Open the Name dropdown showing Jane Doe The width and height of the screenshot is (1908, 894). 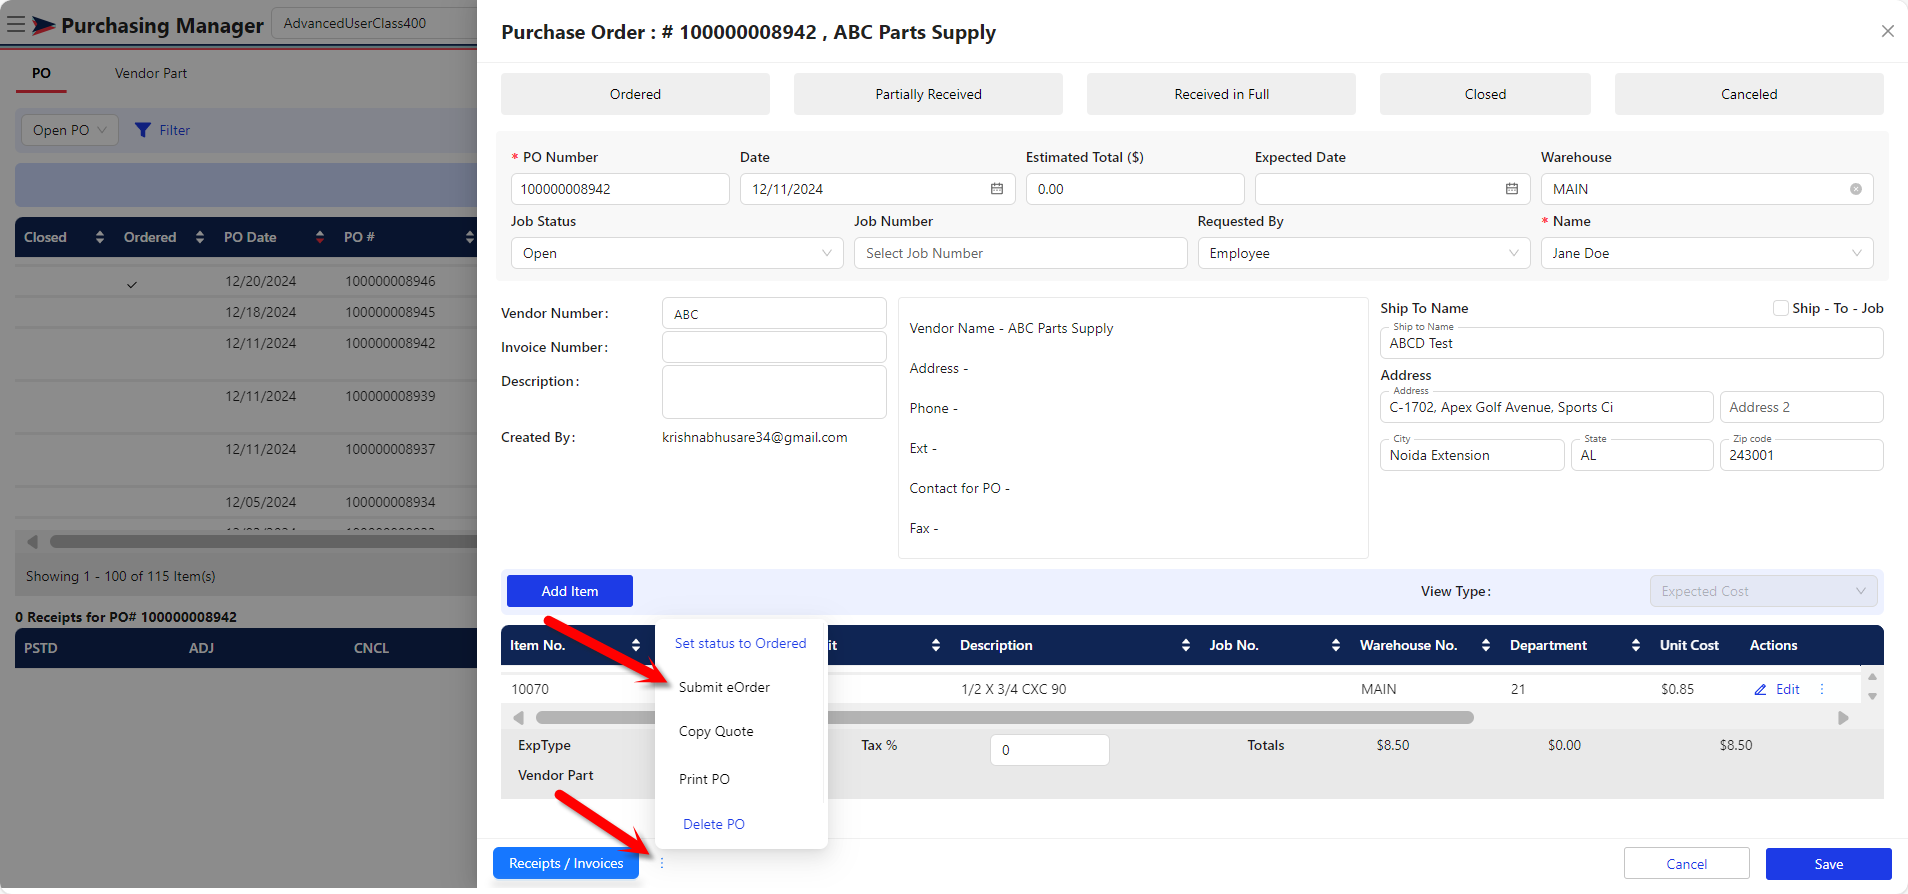[1707, 253]
